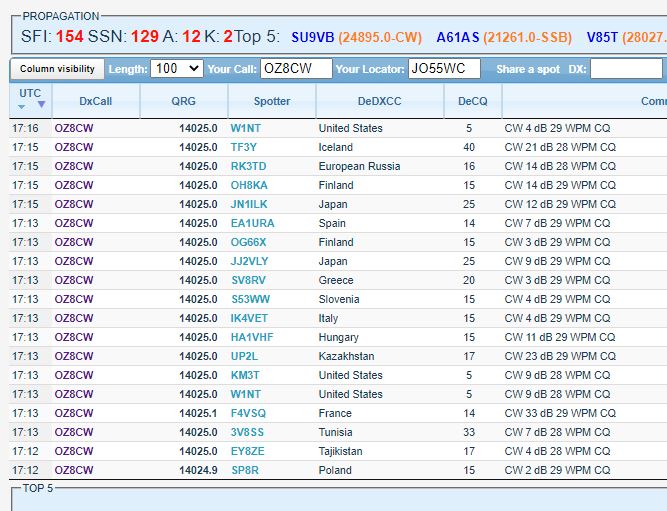This screenshot has height=511, width=667.
Task: Edit the Your Call field OZ8CW
Action: coord(296,69)
